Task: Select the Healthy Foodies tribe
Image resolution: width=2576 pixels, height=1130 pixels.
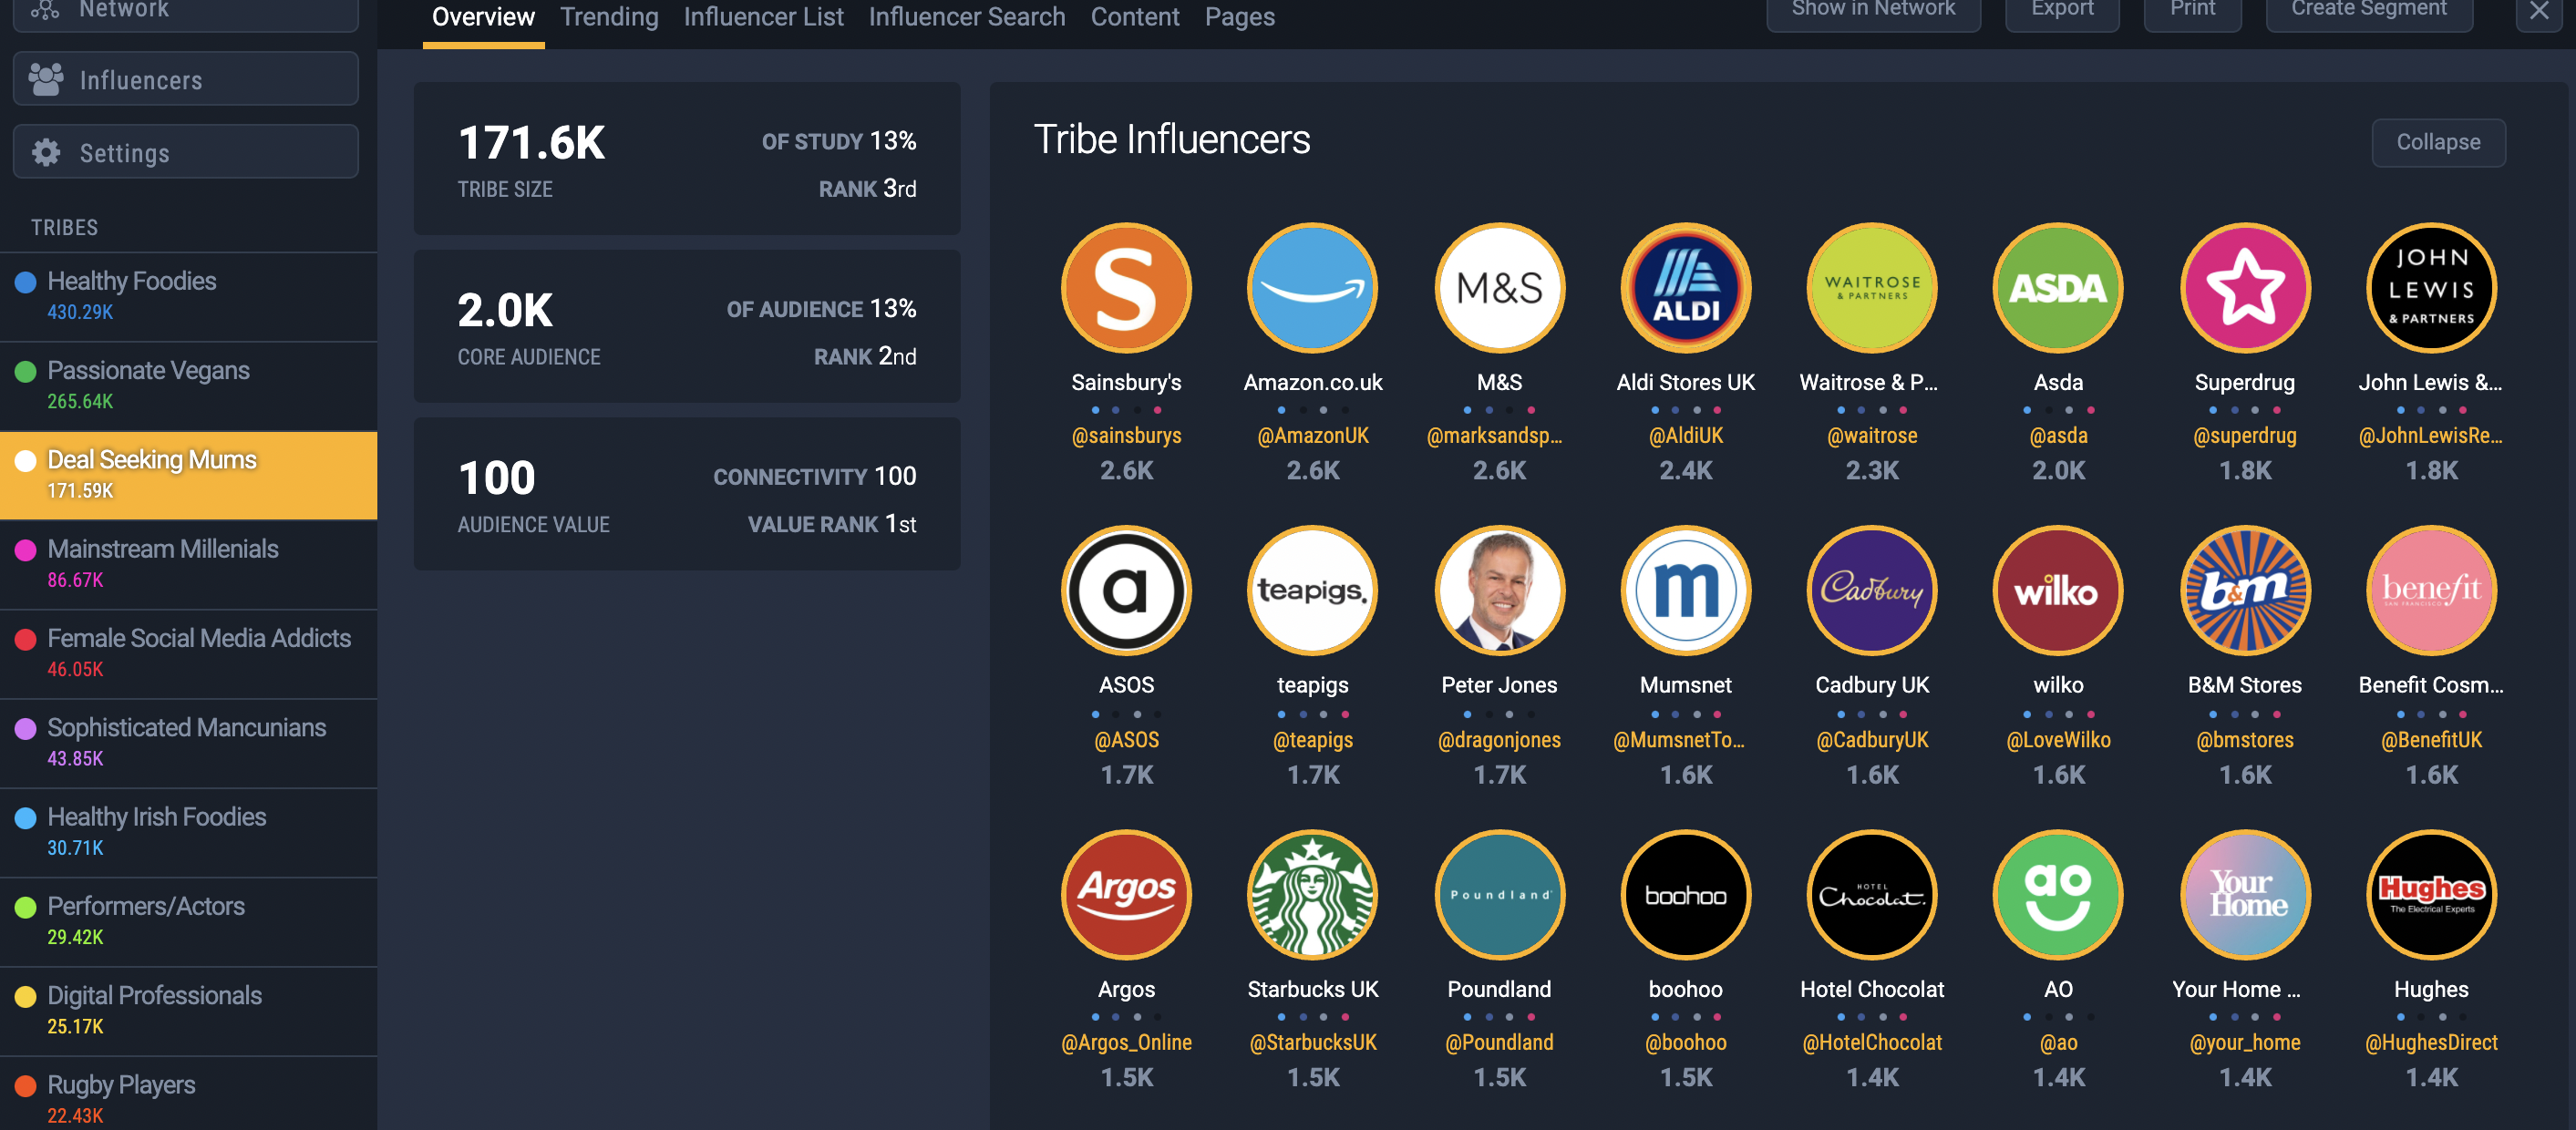Action: point(188,296)
